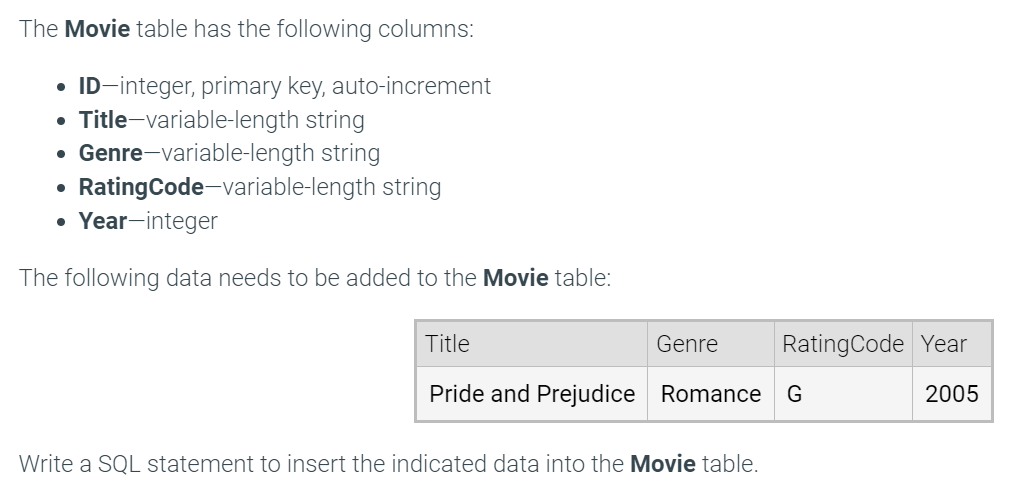Click the G rating cell
1014x502 pixels.
[x=843, y=394]
